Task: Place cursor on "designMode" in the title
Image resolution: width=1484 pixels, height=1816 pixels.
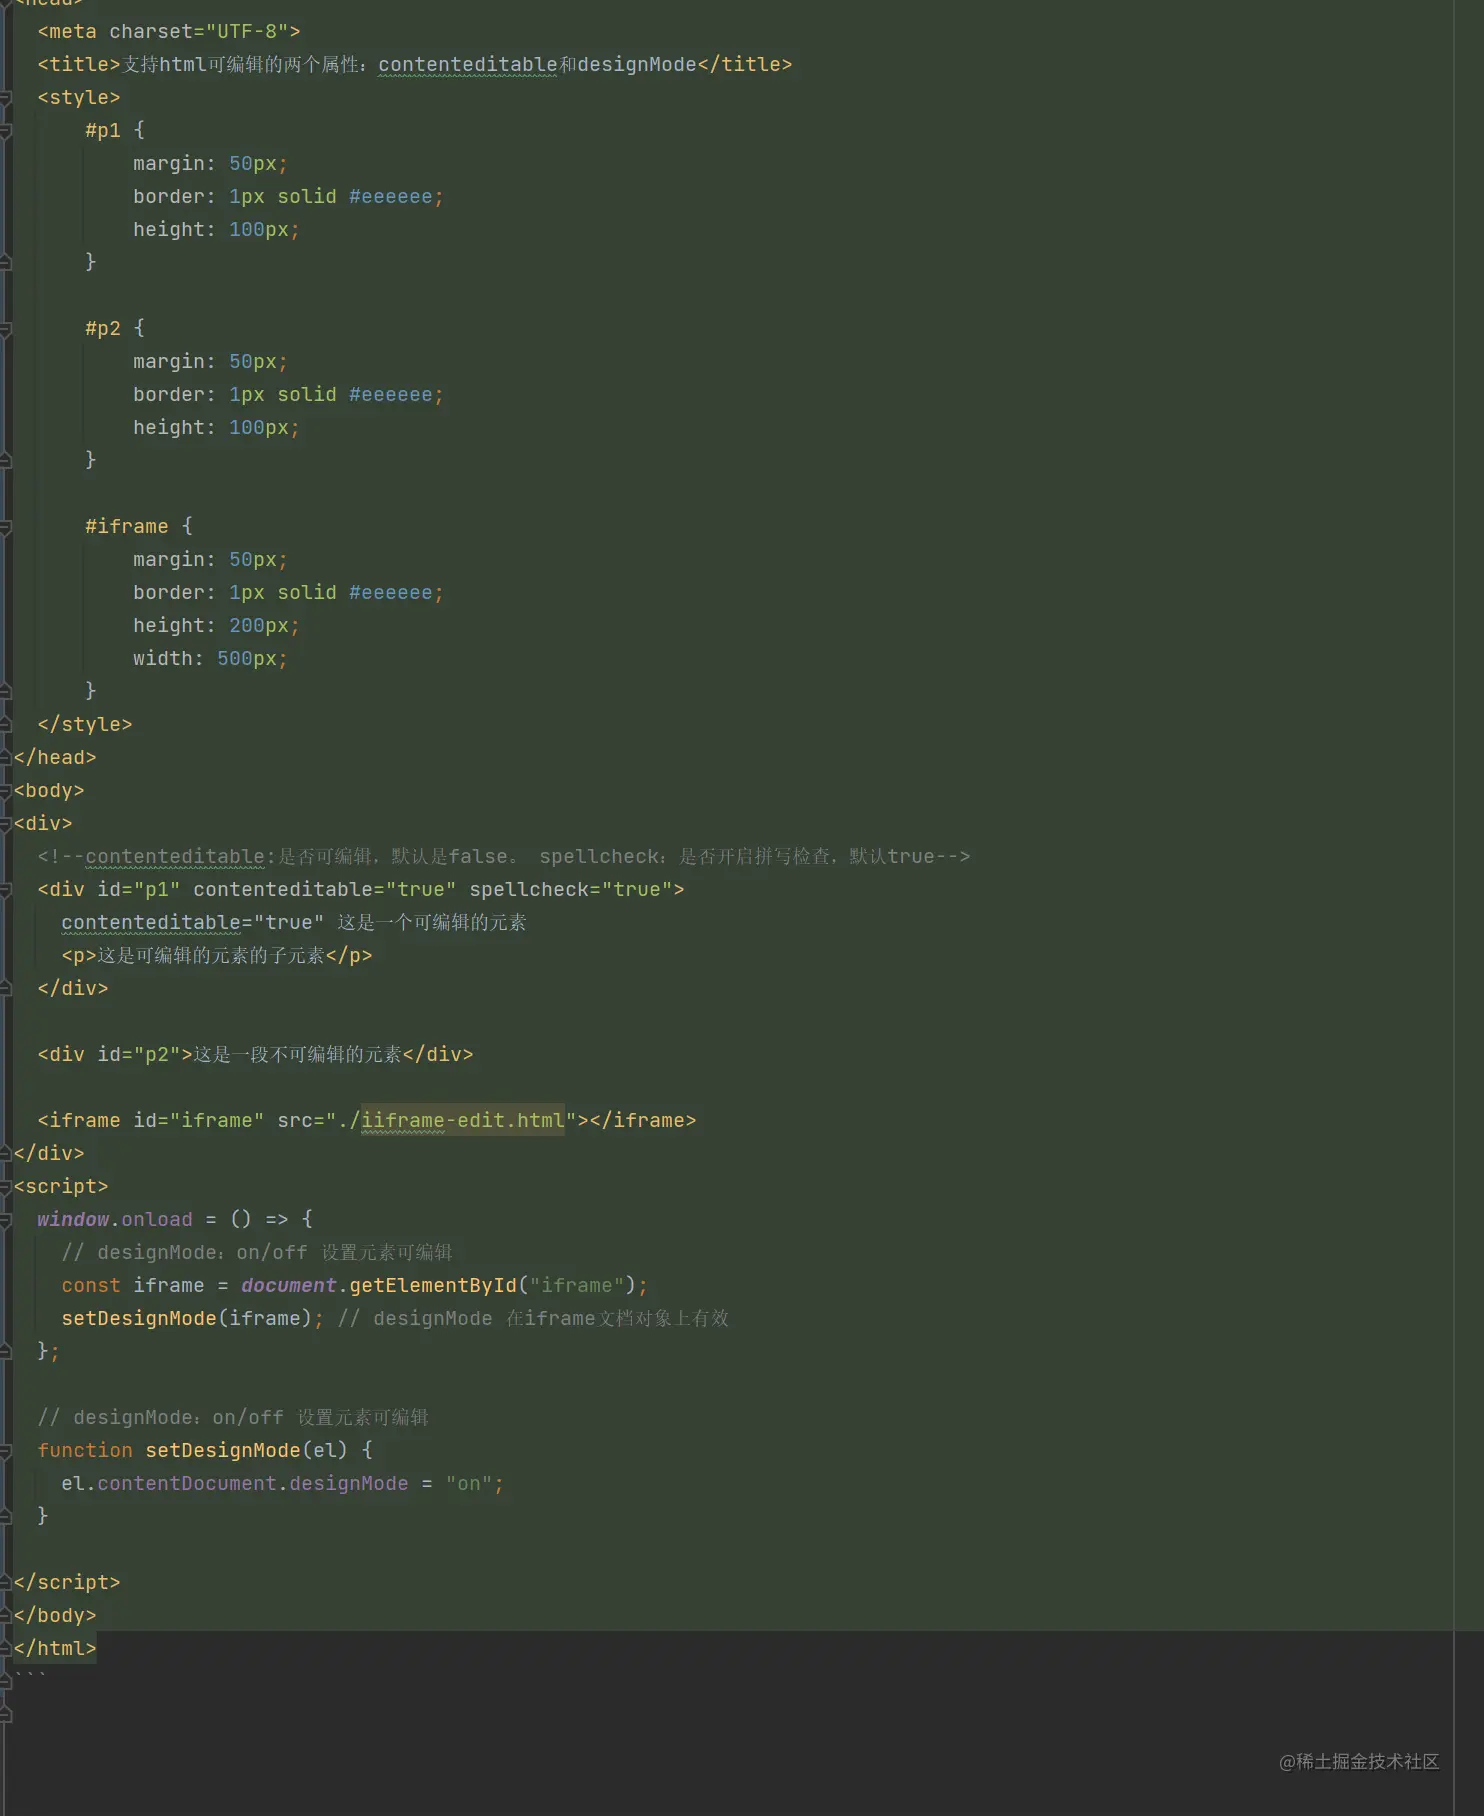Action: (637, 64)
